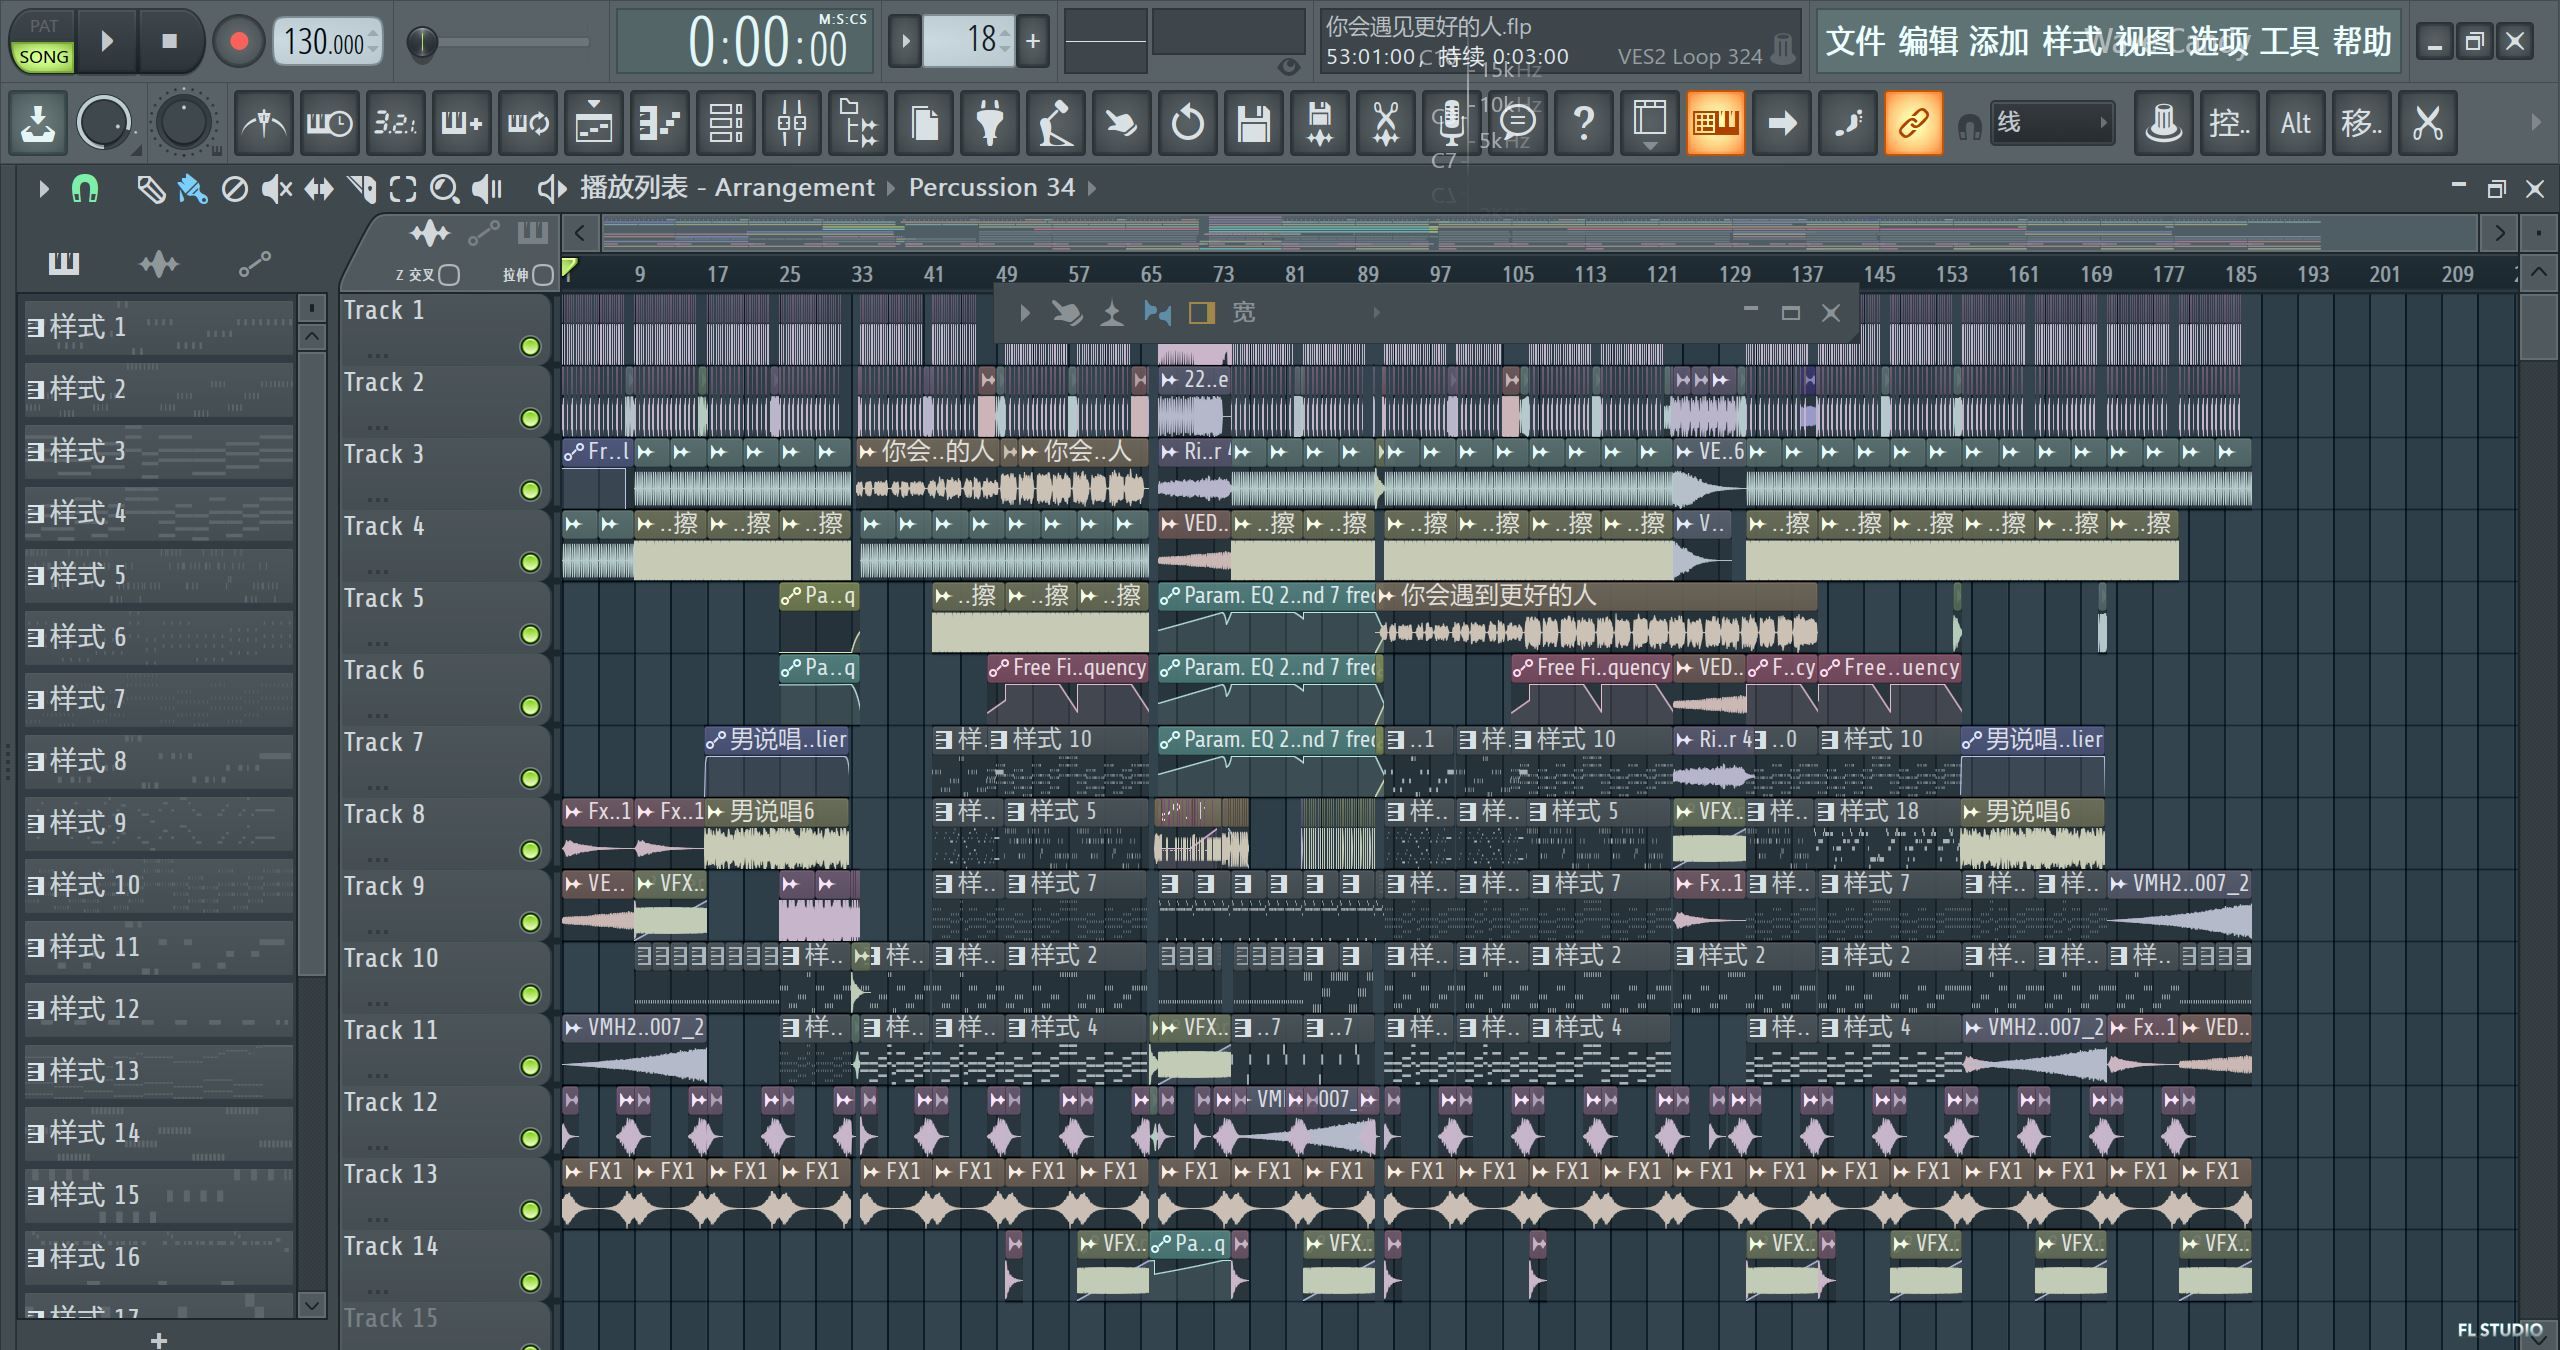Toggle the 3-2-1 countdown icon

(x=395, y=123)
